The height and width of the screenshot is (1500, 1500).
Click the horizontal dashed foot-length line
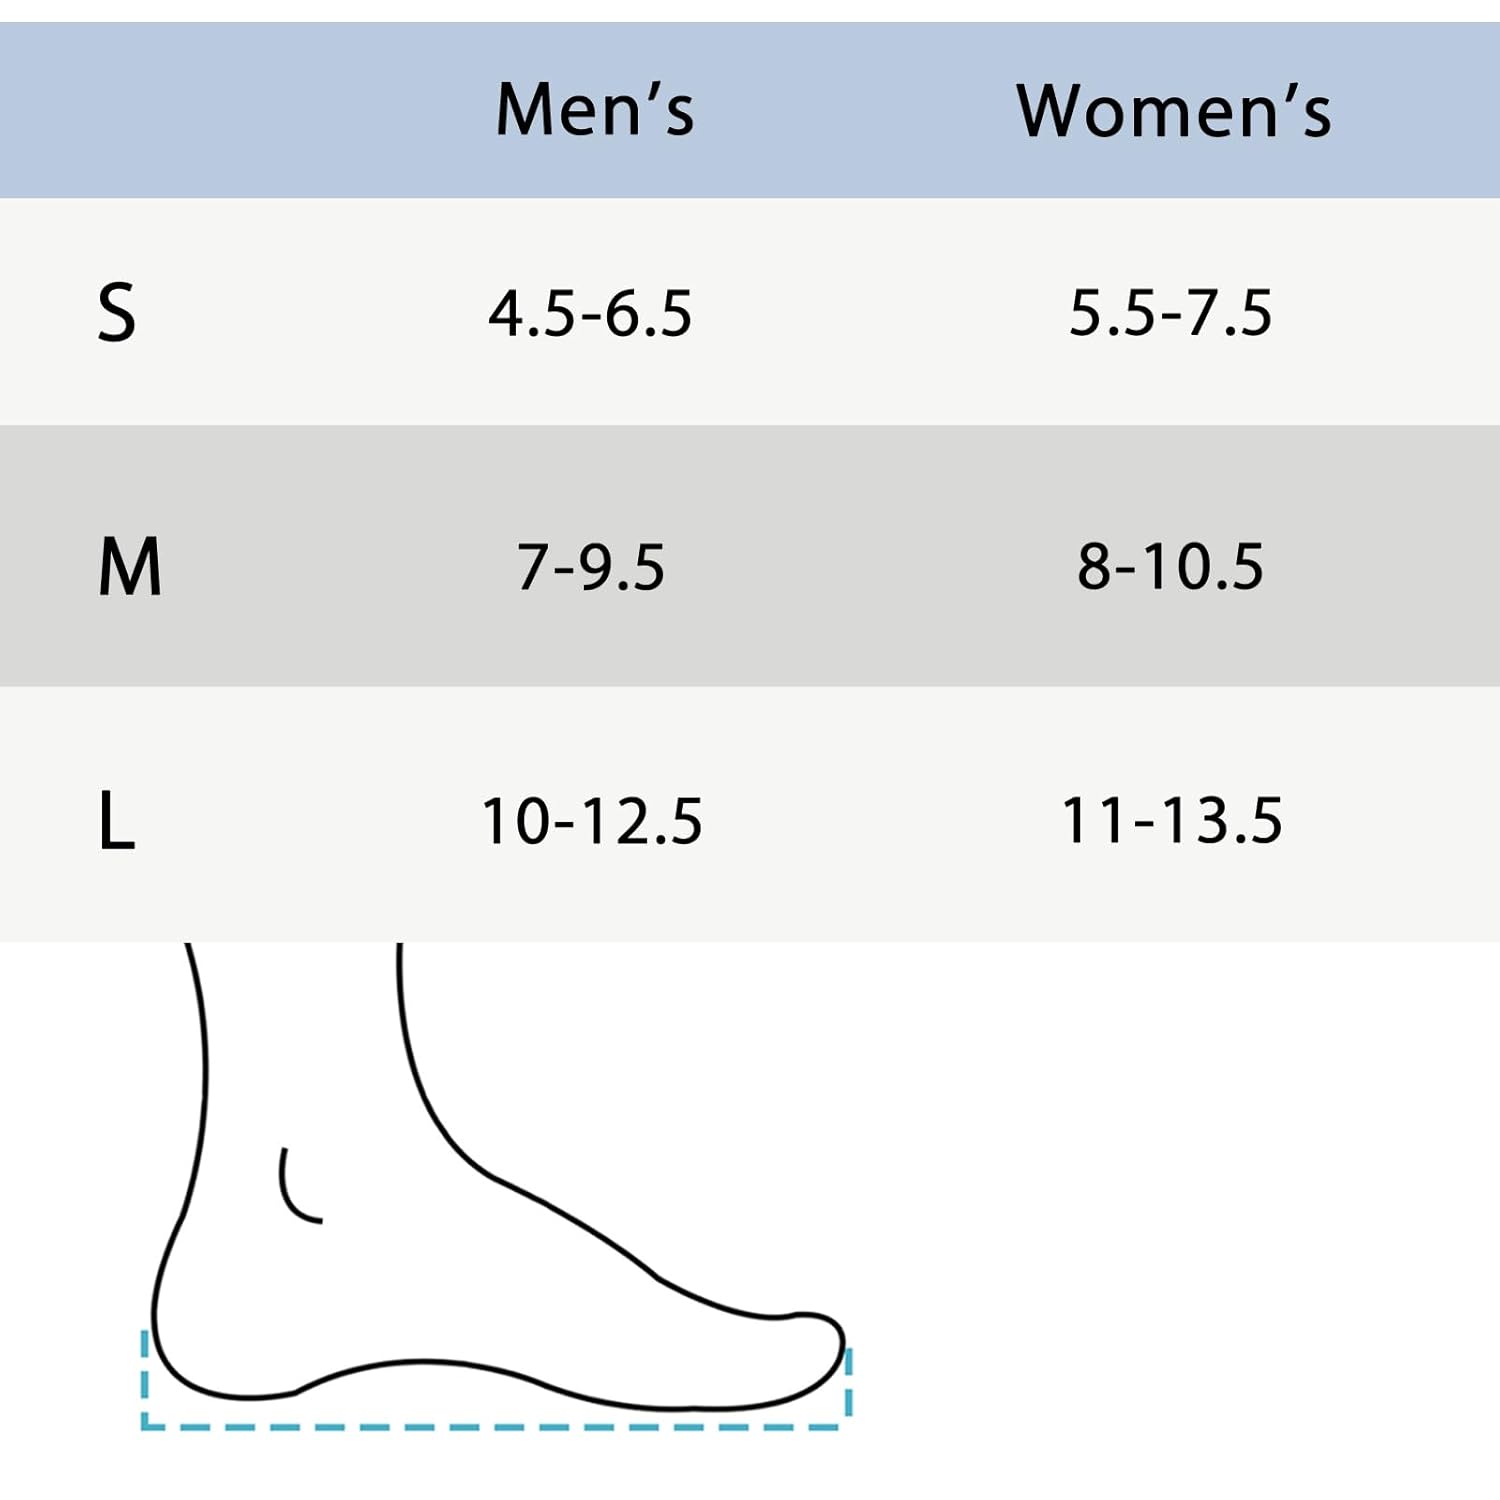(490, 1426)
